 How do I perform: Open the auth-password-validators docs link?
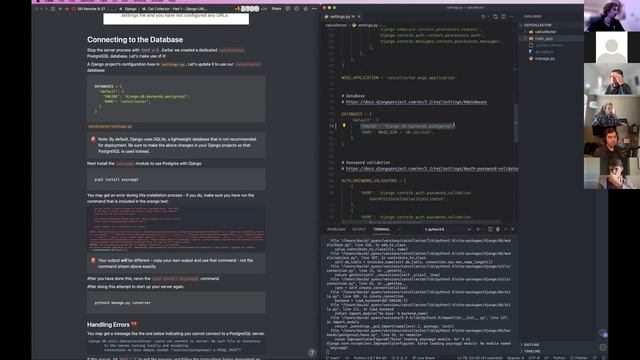point(432,169)
